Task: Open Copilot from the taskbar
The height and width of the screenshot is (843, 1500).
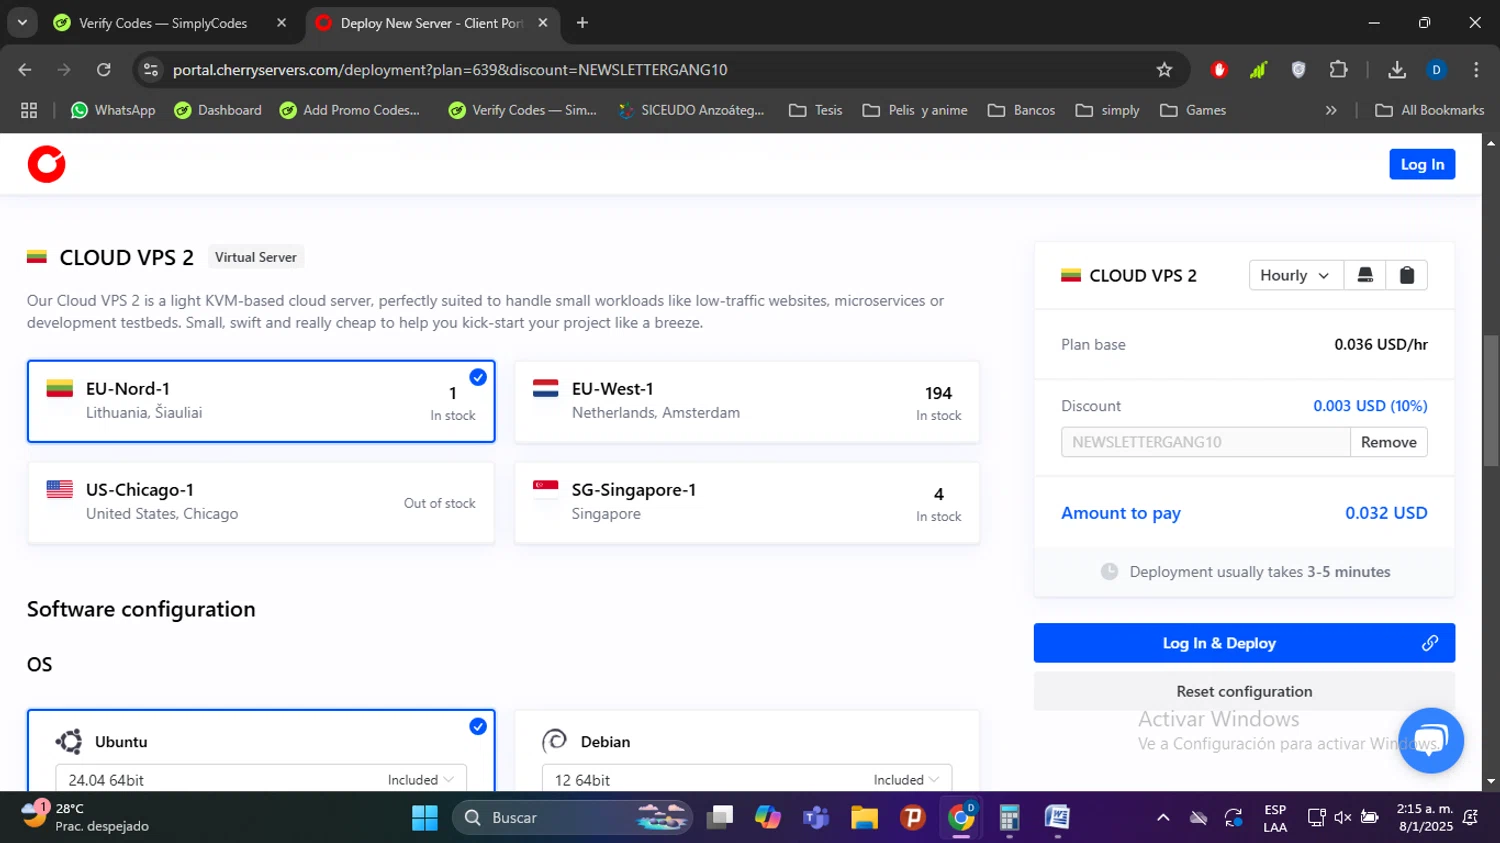Action: tap(768, 818)
